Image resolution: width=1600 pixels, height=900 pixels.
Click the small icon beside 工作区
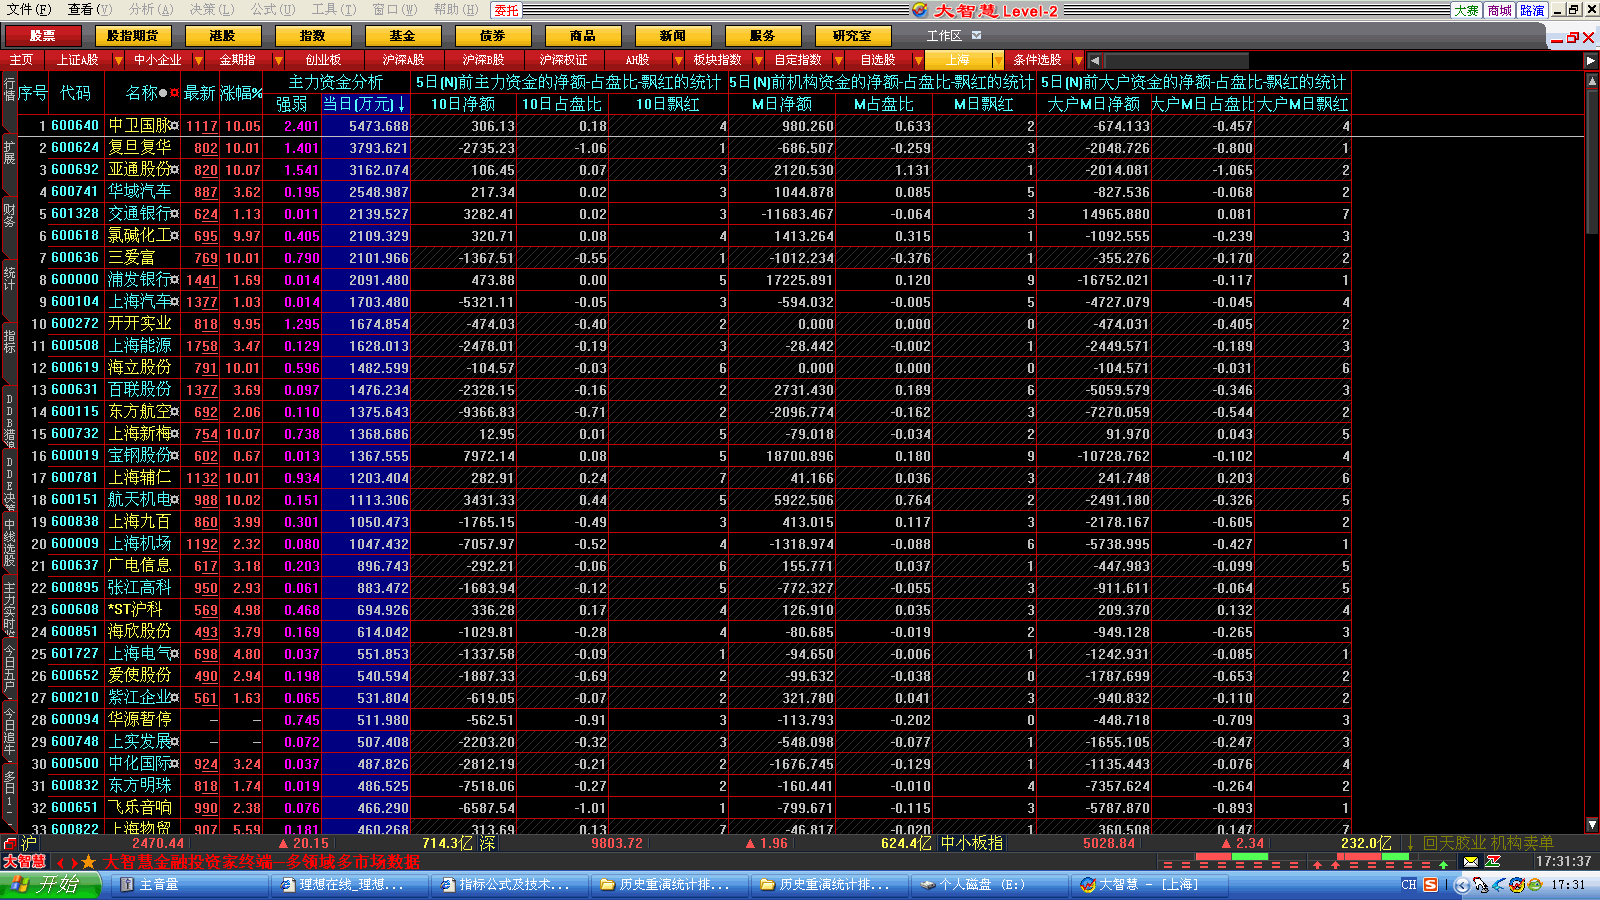pos(977,35)
